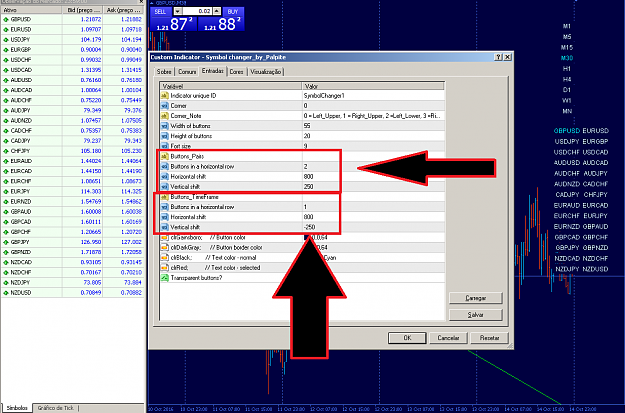Click the Cancelar button

coord(448,338)
